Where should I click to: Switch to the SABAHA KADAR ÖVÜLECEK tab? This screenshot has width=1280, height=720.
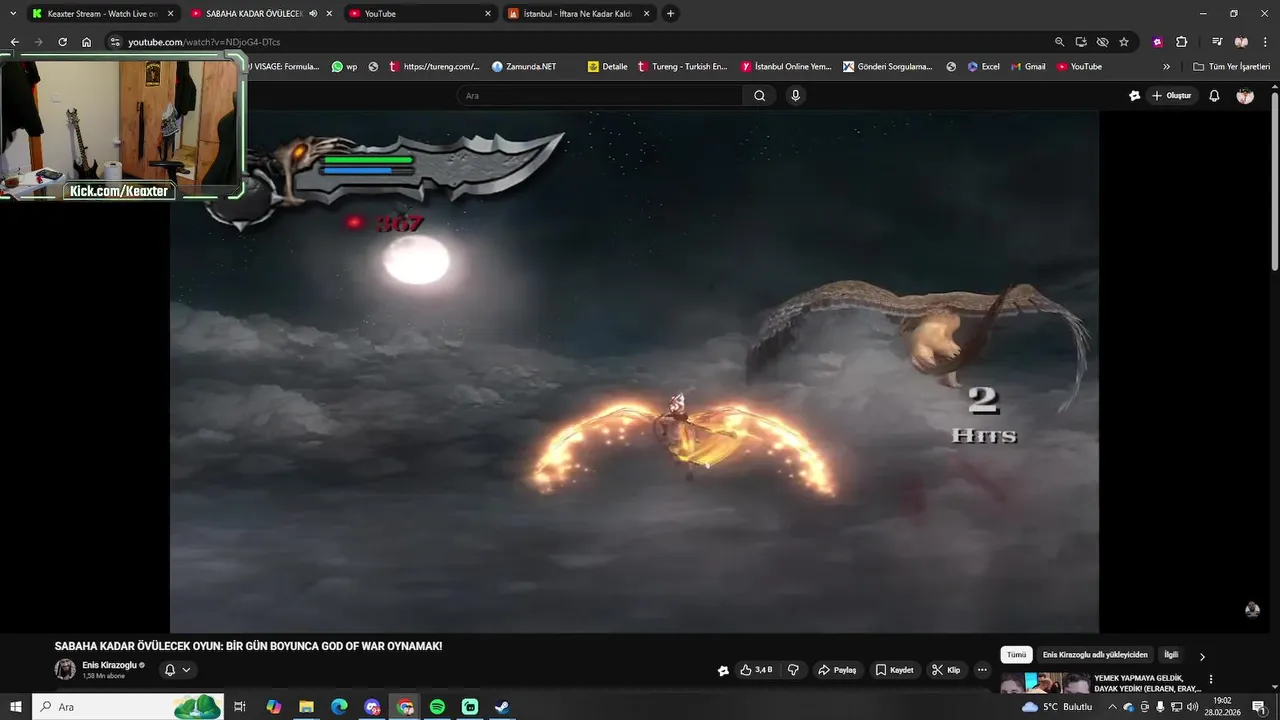pyautogui.click(x=262, y=14)
